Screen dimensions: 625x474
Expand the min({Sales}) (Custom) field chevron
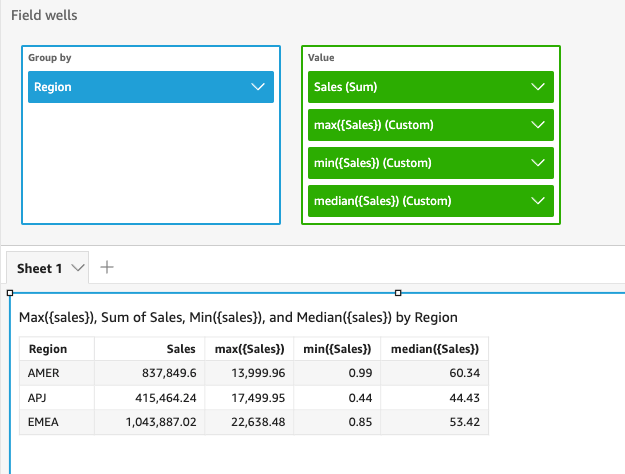(x=538, y=163)
